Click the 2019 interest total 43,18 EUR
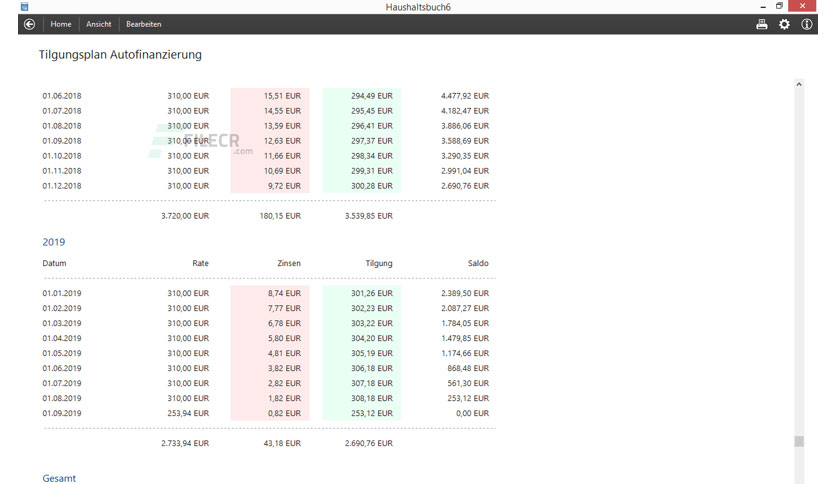 click(x=282, y=443)
